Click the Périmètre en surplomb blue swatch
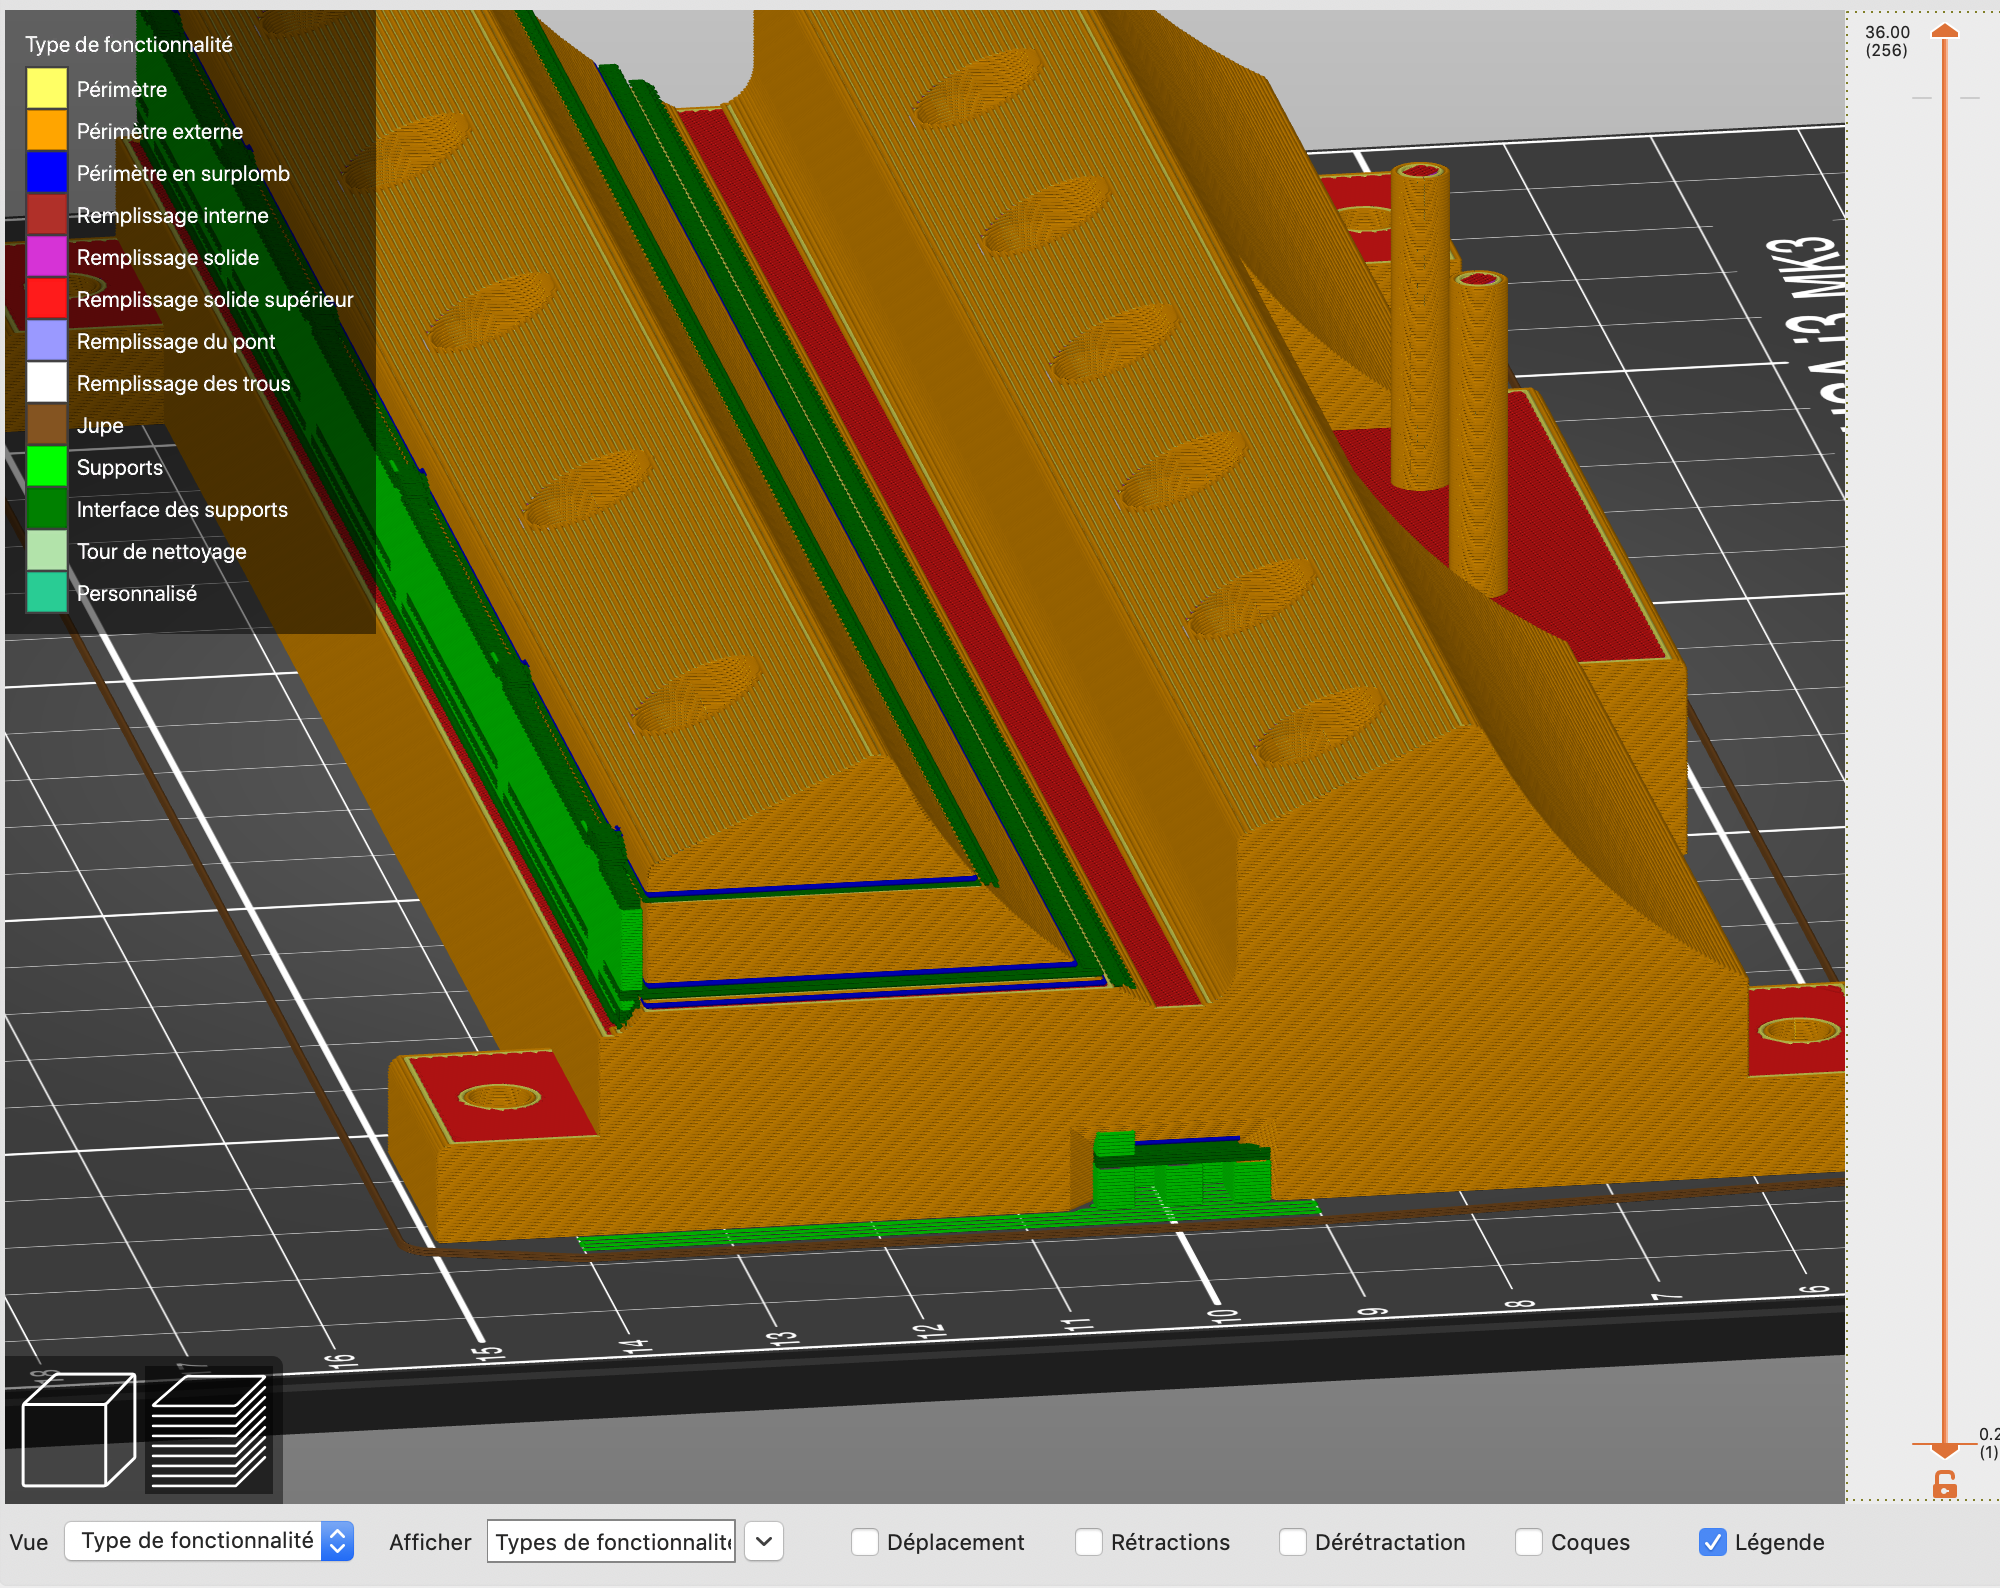The height and width of the screenshot is (1588, 2000). pos(46,172)
